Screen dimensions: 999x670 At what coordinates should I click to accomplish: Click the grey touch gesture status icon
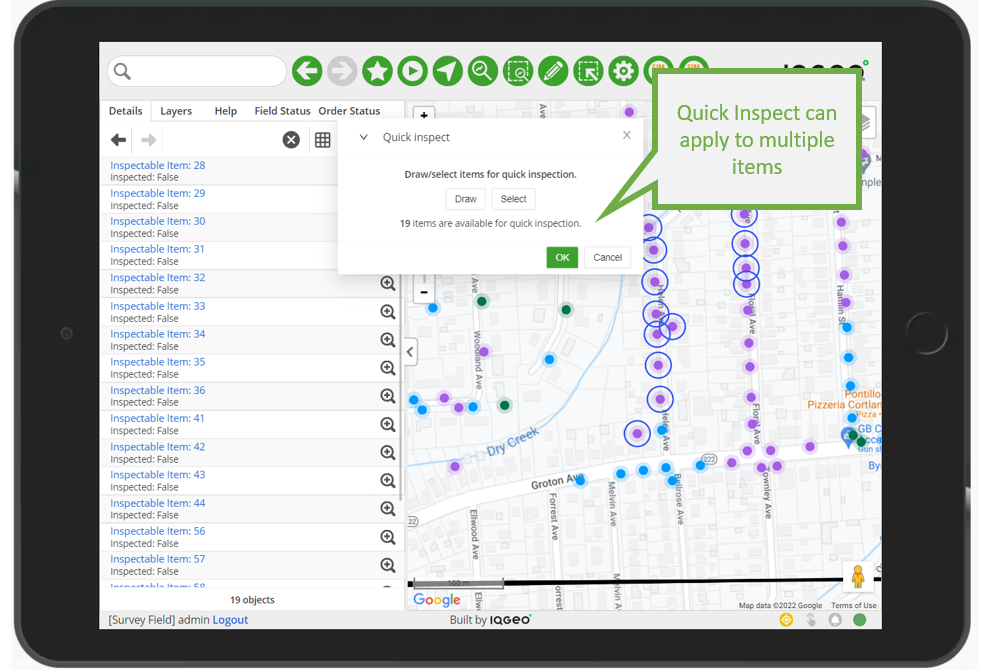810,620
